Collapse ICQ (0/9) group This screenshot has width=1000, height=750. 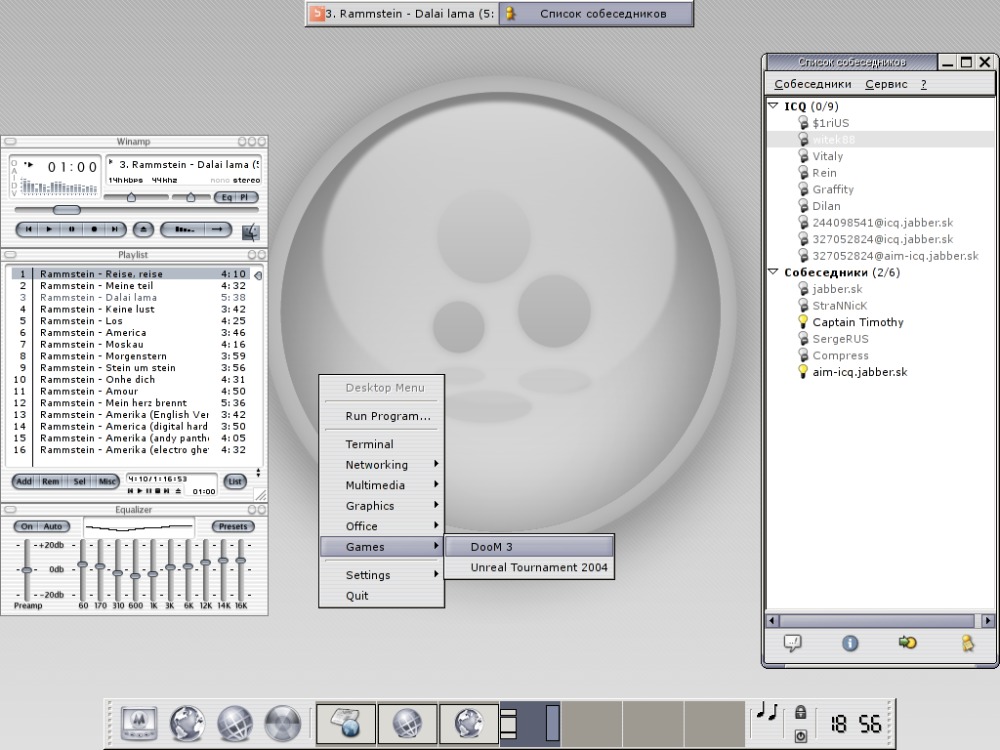[x=774, y=106]
